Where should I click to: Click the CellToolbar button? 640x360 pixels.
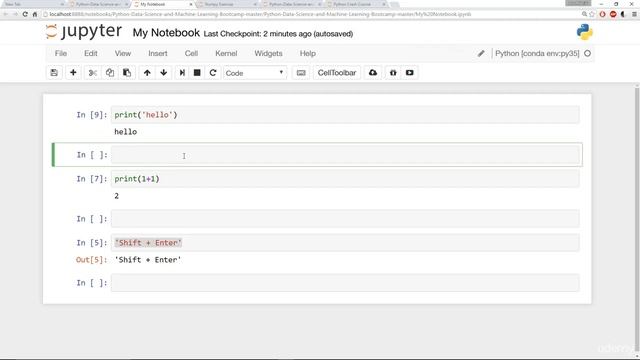point(337,73)
